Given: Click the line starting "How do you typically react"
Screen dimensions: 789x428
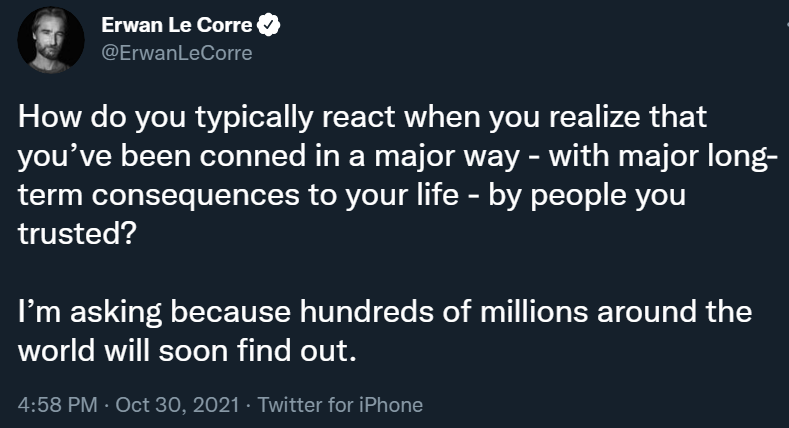Looking at the screenshot, I should pyautogui.click(x=362, y=118).
